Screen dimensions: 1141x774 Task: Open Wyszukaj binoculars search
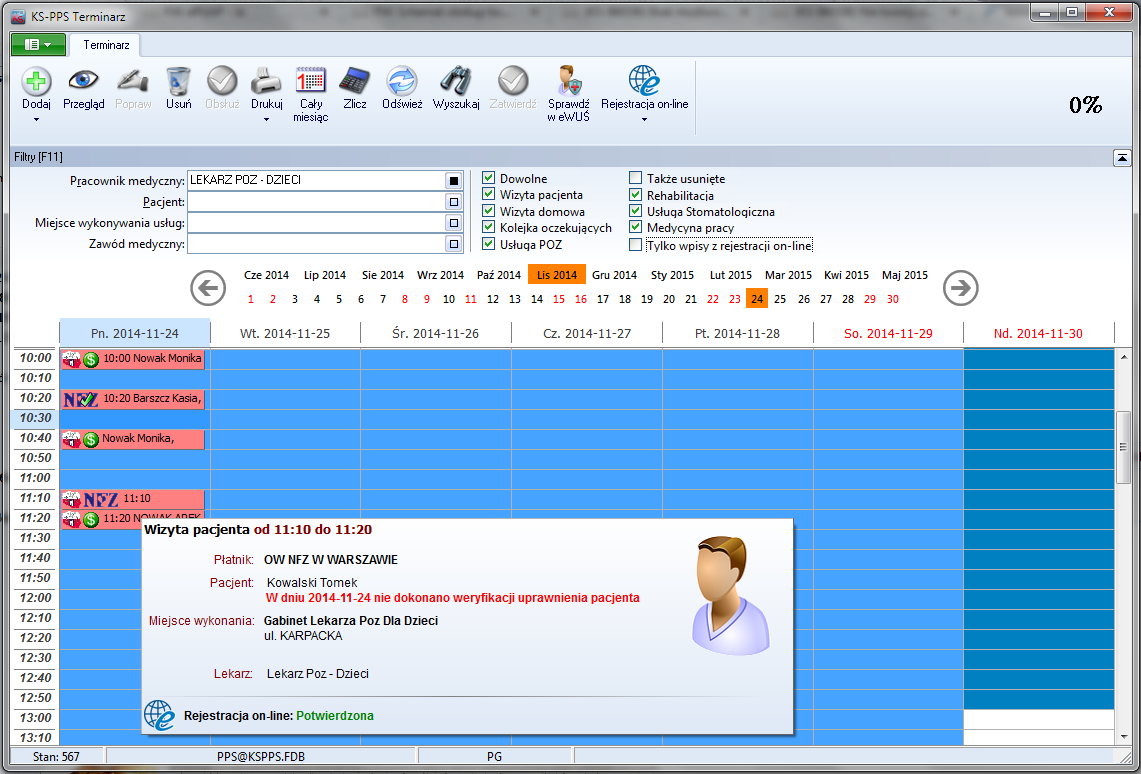click(456, 82)
